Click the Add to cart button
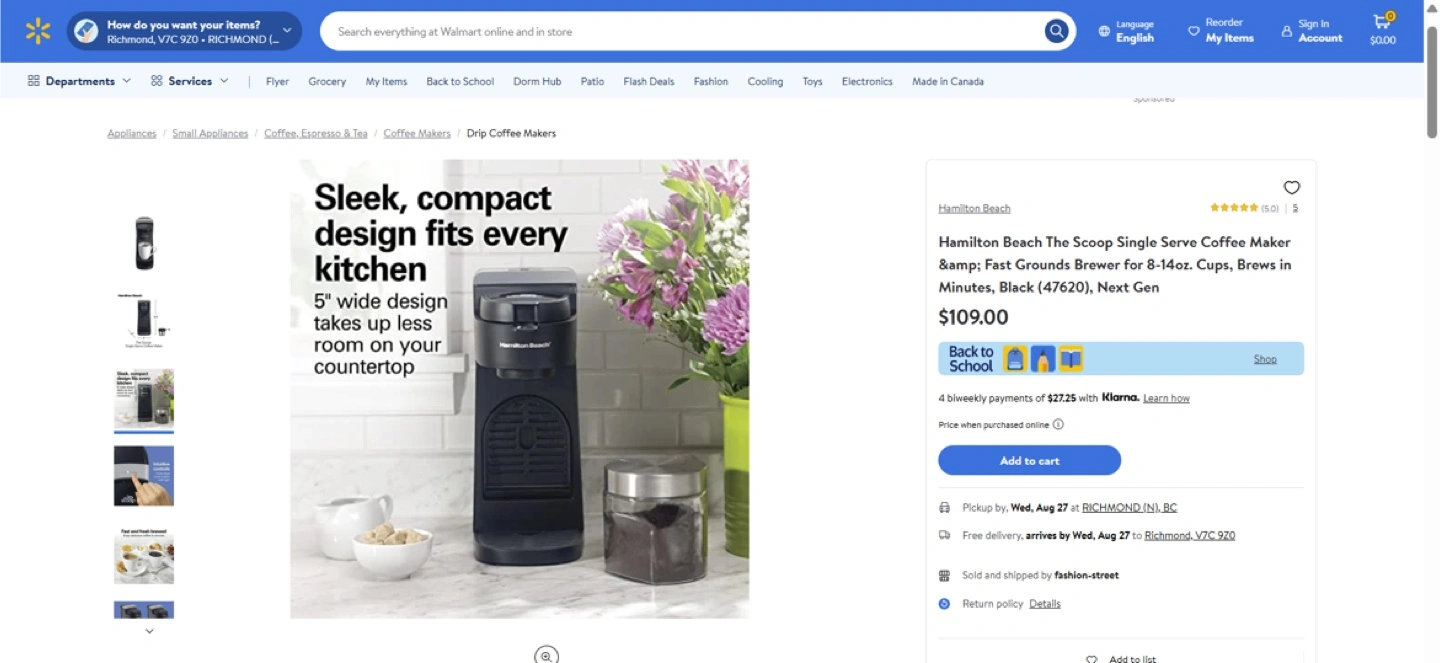Viewport: 1440px width, 663px height. coord(1029,460)
